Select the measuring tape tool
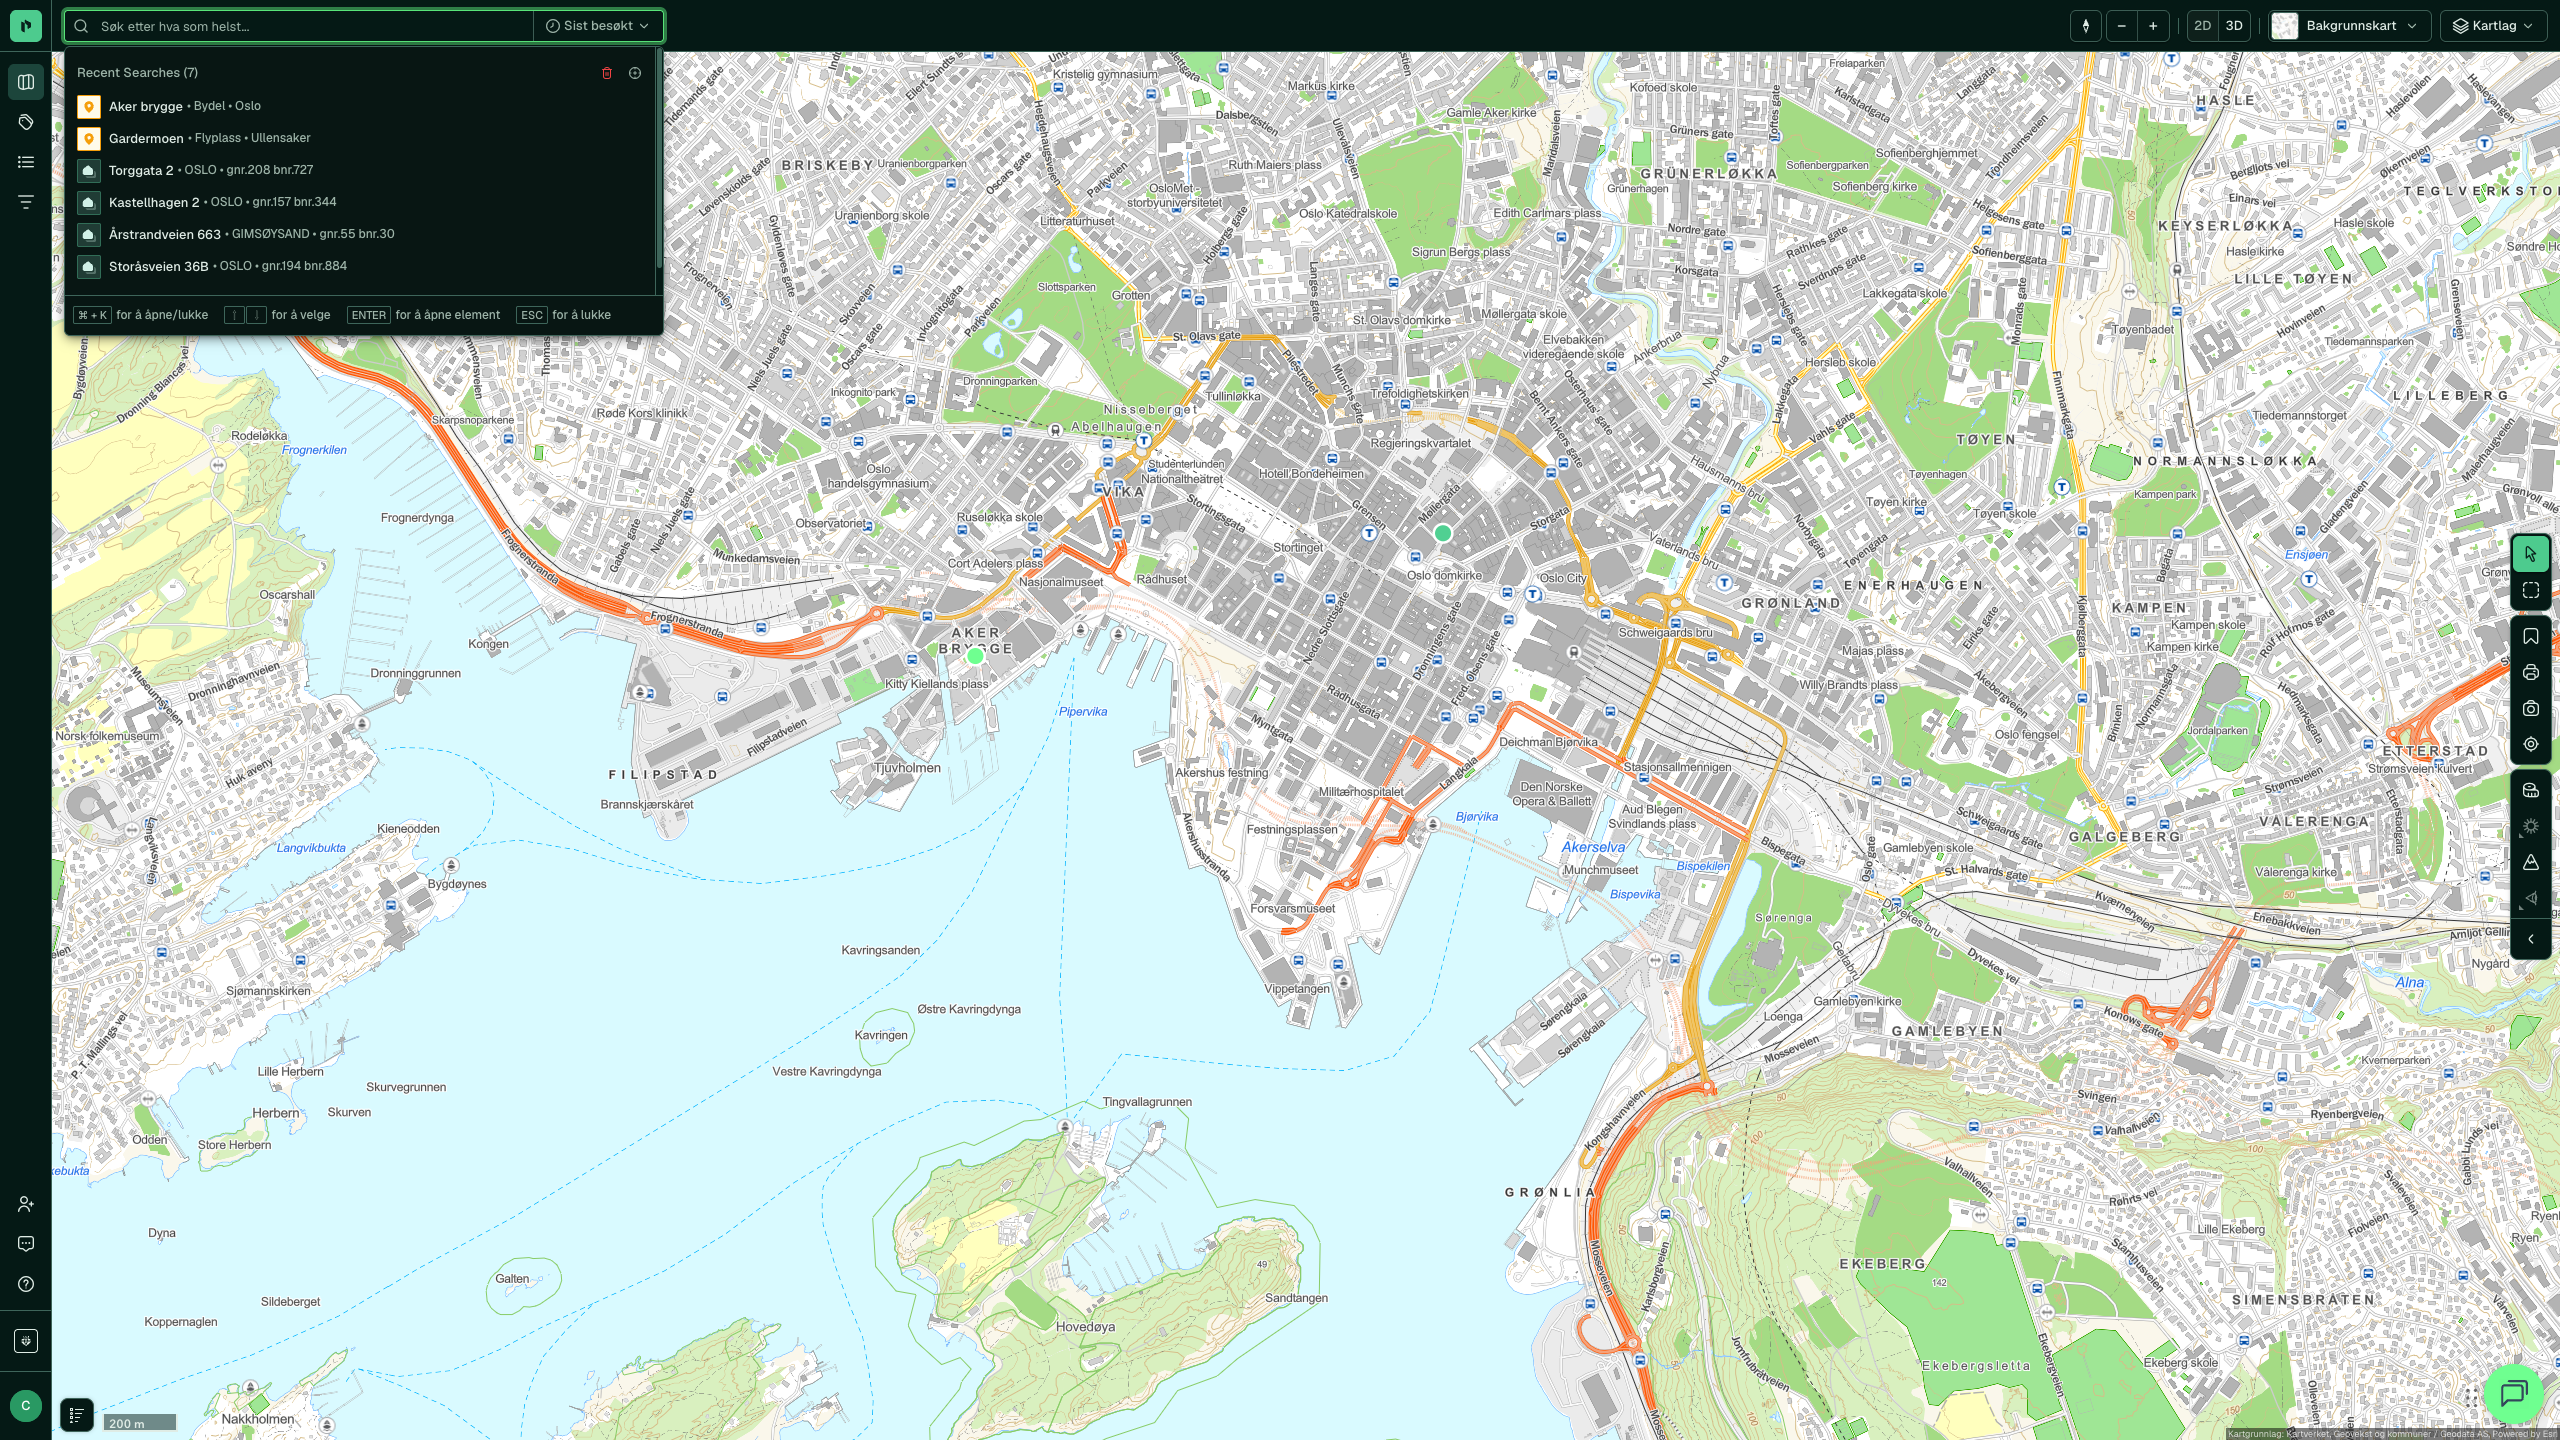Viewport: 2560px width, 1440px height. coord(2531,790)
